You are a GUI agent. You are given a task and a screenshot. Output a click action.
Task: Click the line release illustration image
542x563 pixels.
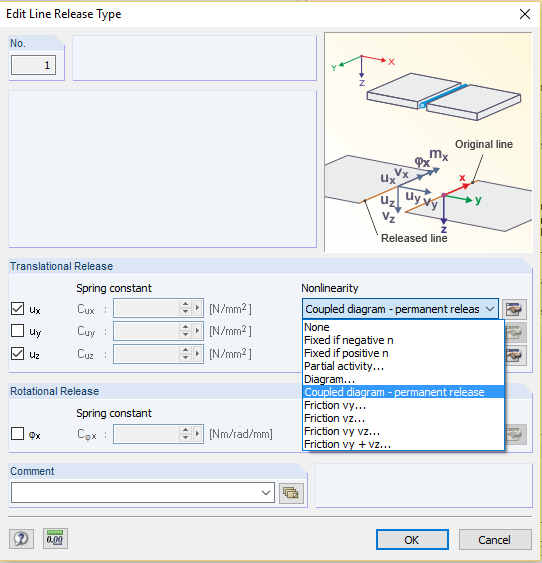pos(428,142)
